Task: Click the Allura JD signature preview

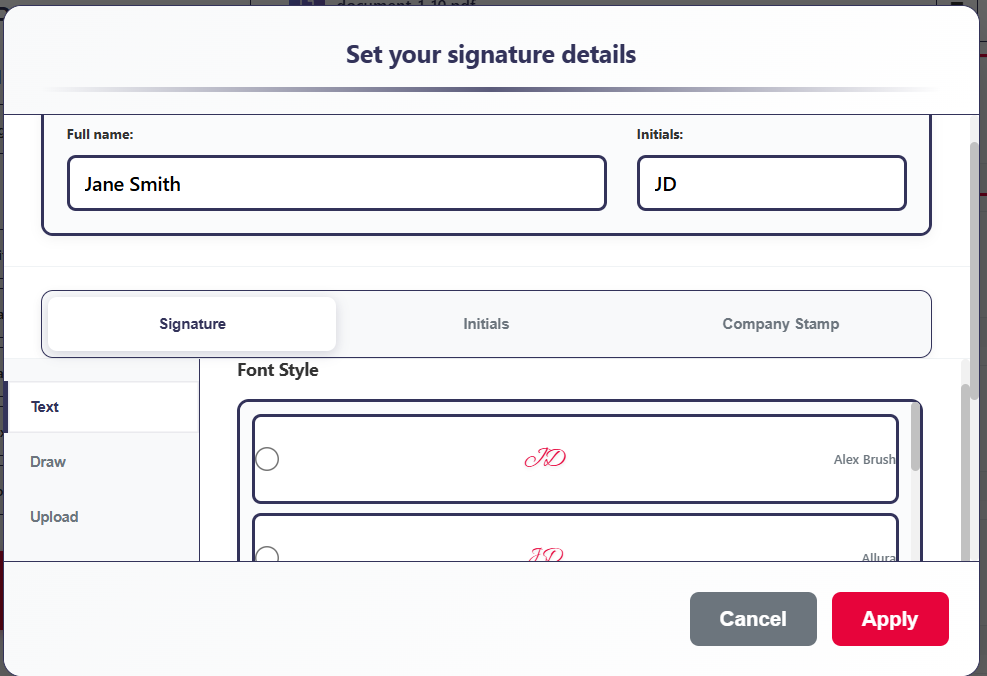Action: [545, 554]
